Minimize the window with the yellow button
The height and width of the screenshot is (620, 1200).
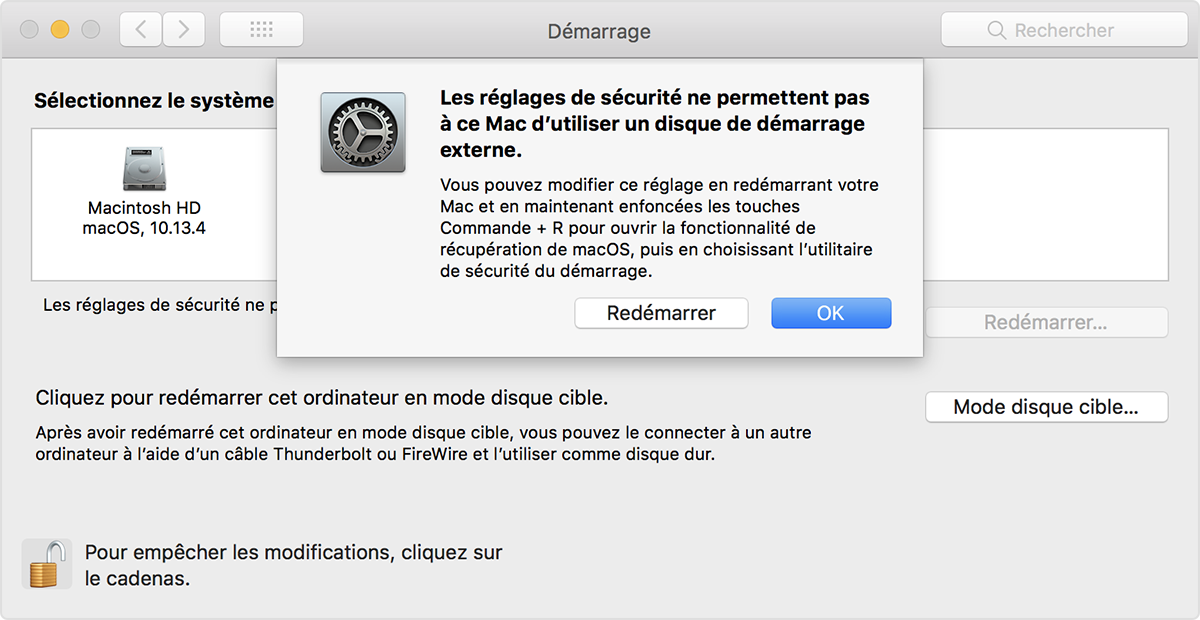[x=60, y=30]
